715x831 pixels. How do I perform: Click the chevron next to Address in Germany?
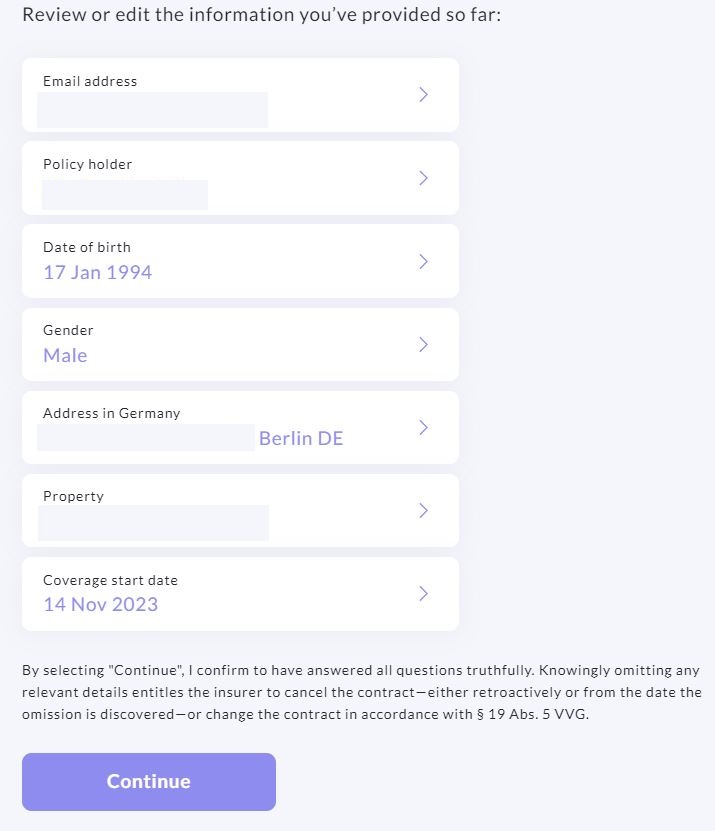(422, 427)
